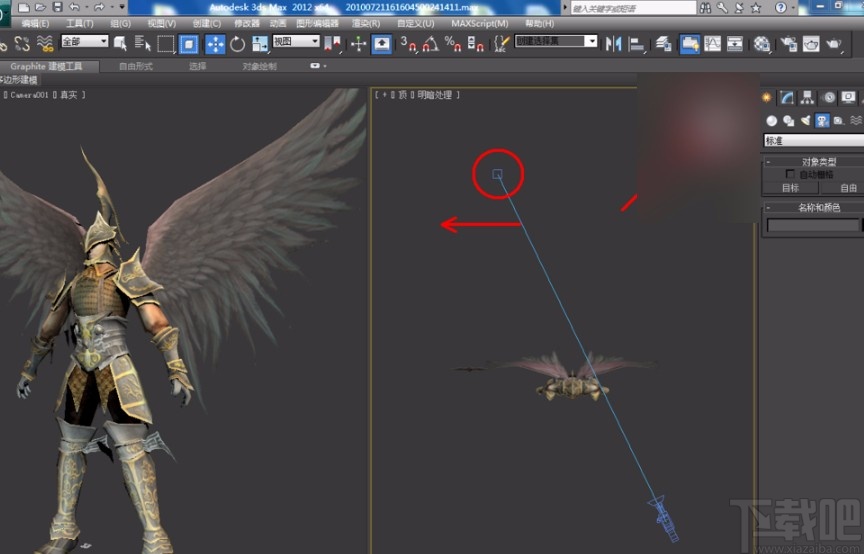Click the 目标 camera button
This screenshot has width=864, height=554.
pos(790,188)
